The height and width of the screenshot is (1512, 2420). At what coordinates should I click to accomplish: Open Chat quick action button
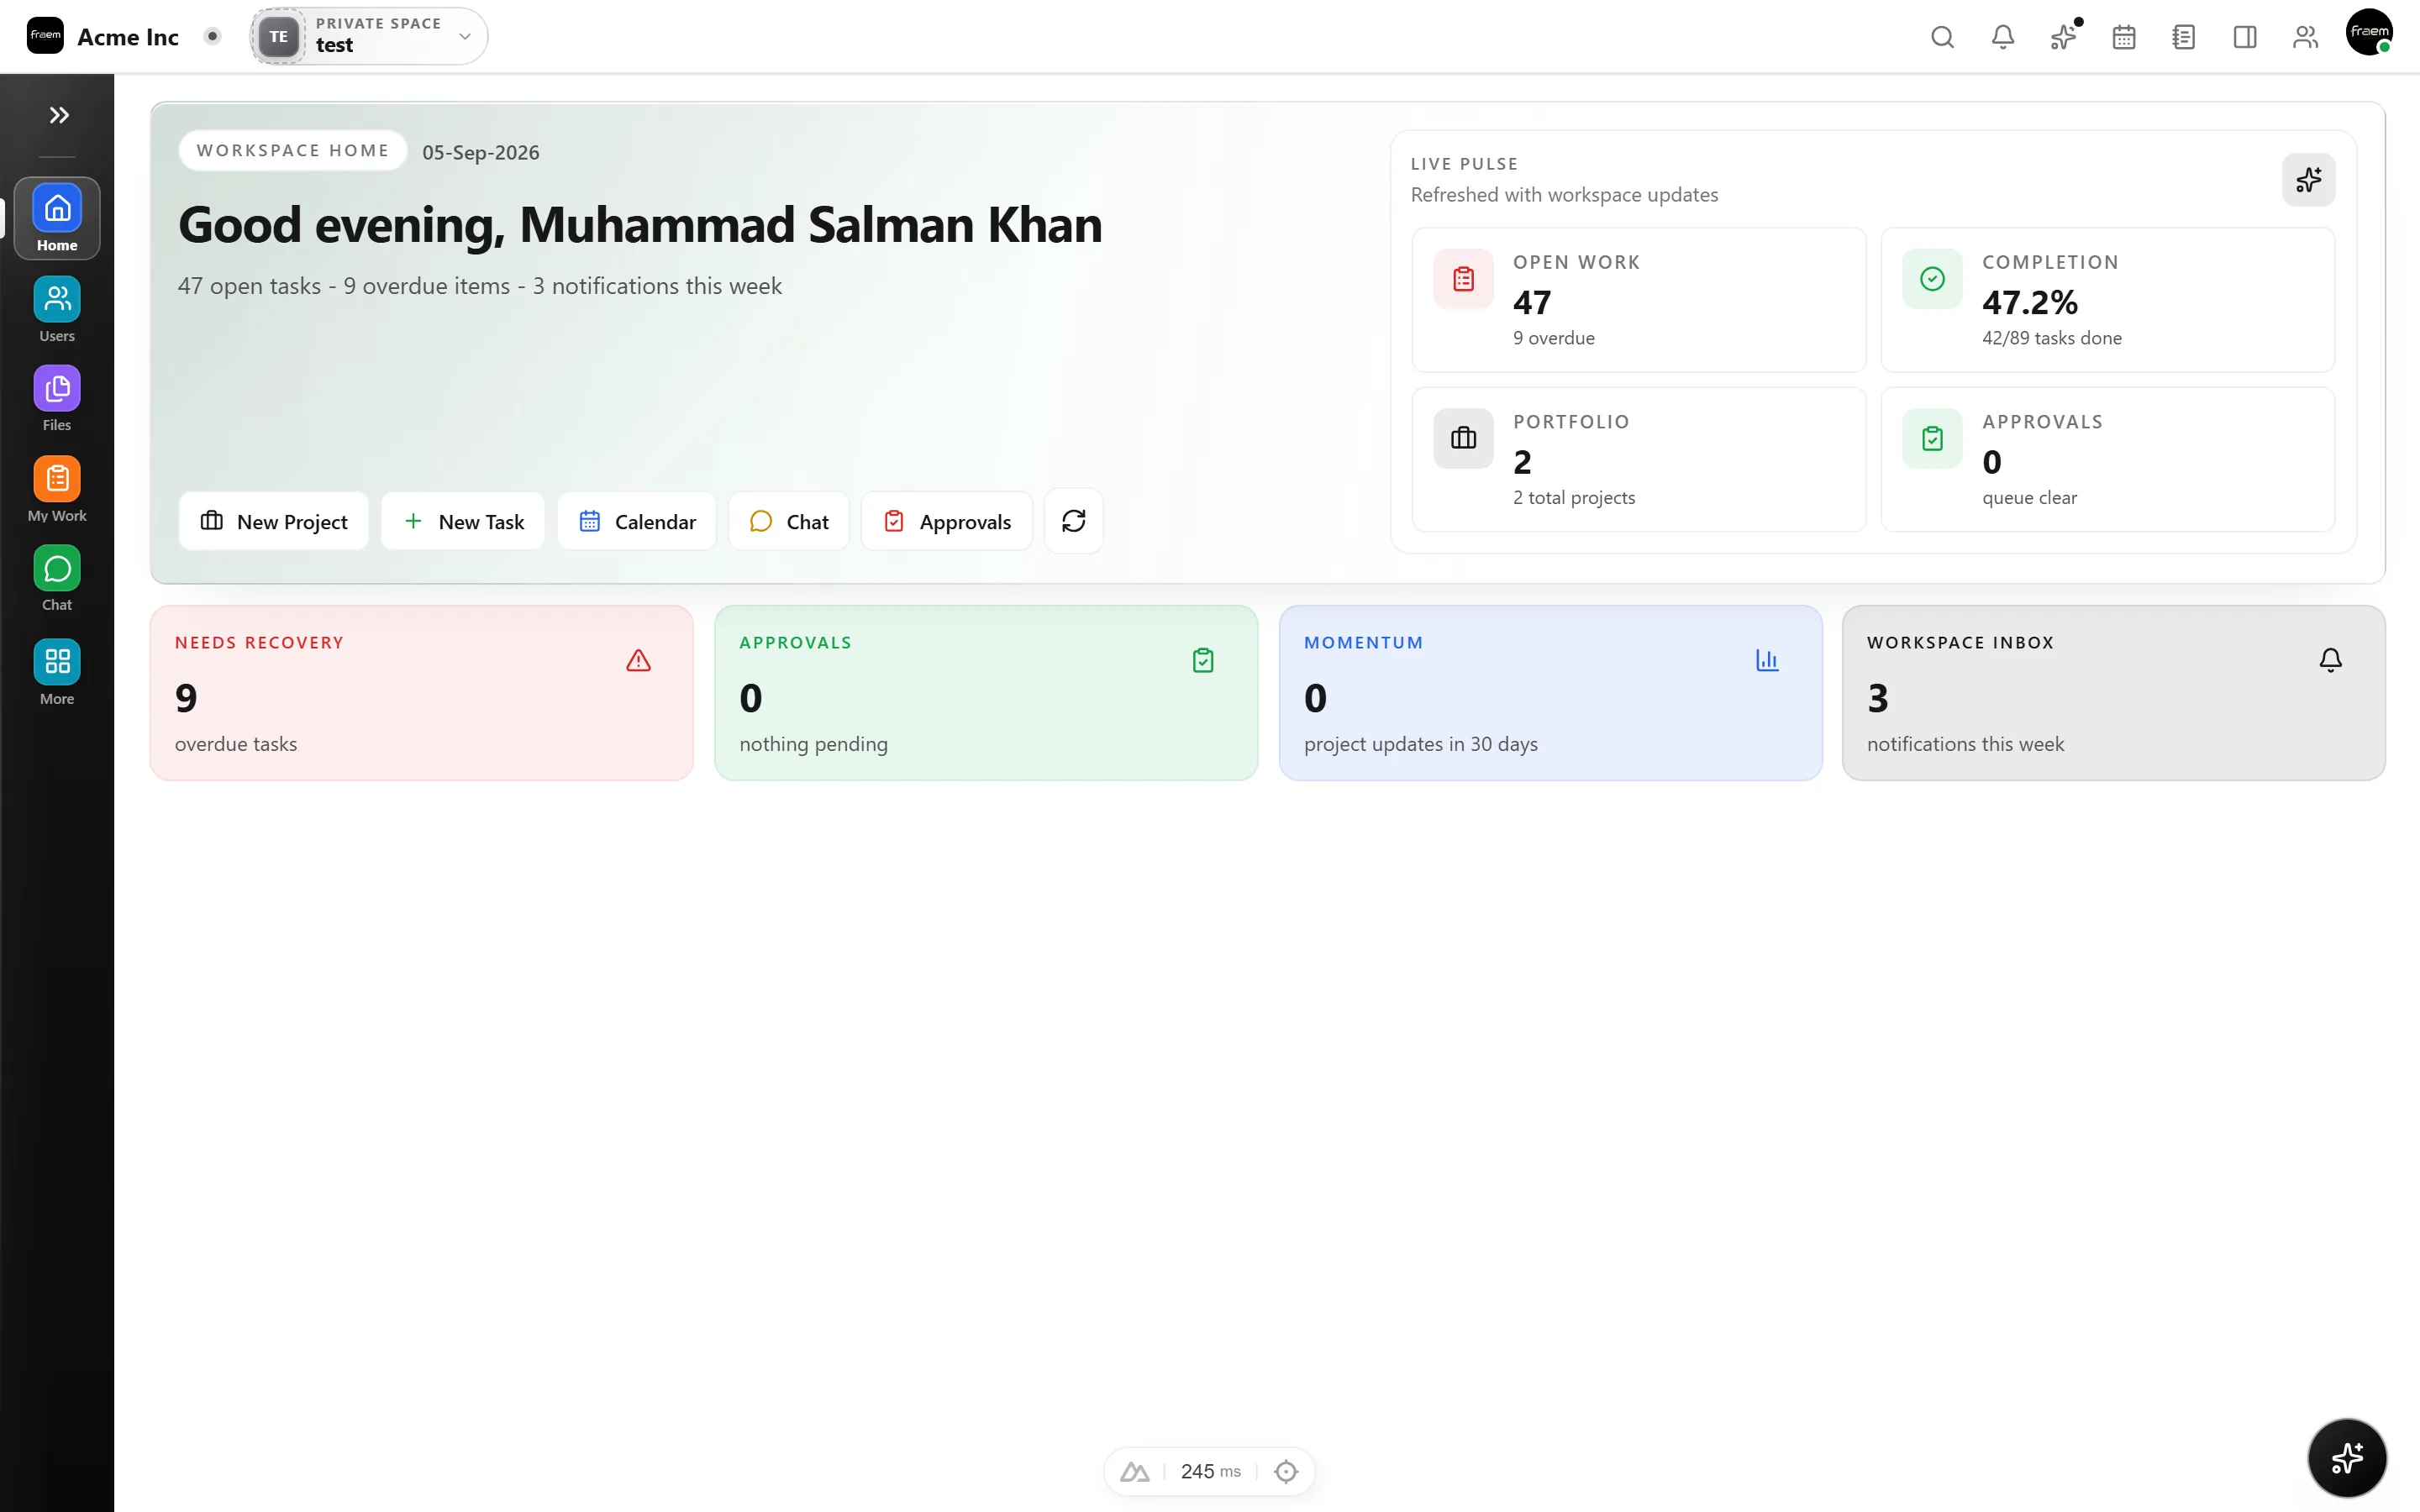click(789, 521)
